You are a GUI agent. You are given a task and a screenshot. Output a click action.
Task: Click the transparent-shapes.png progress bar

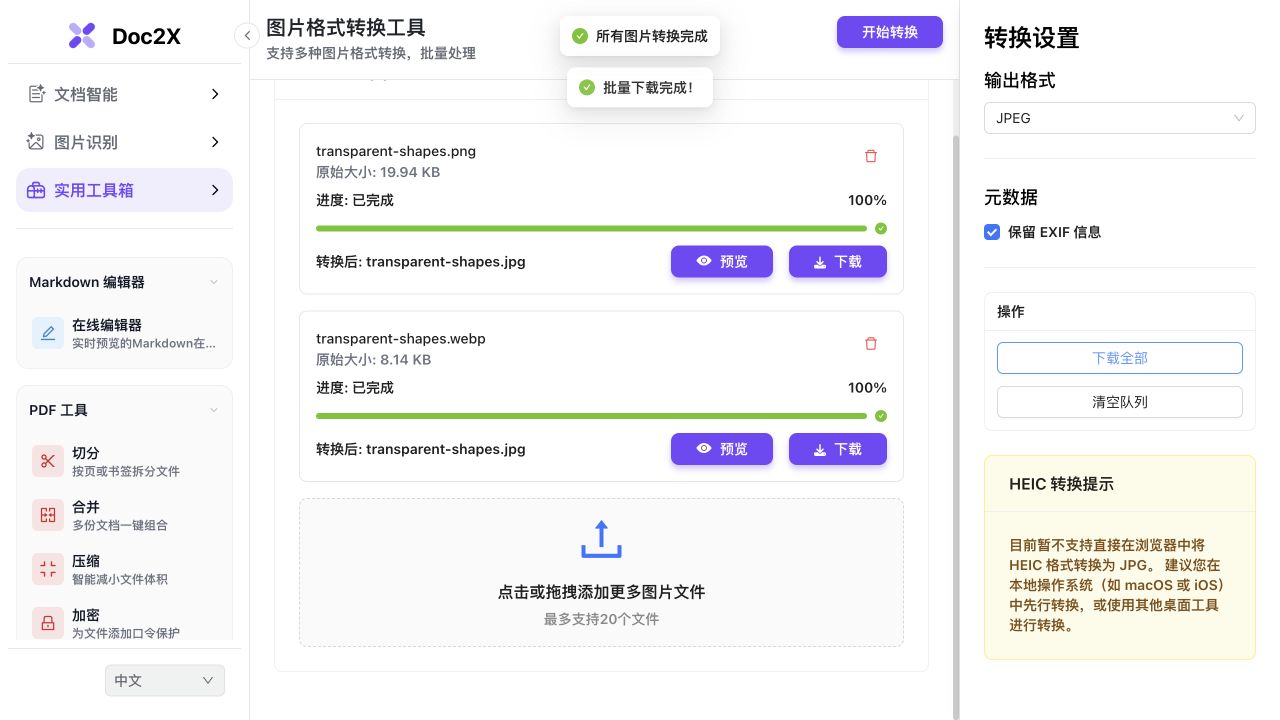pyautogui.click(x=591, y=228)
